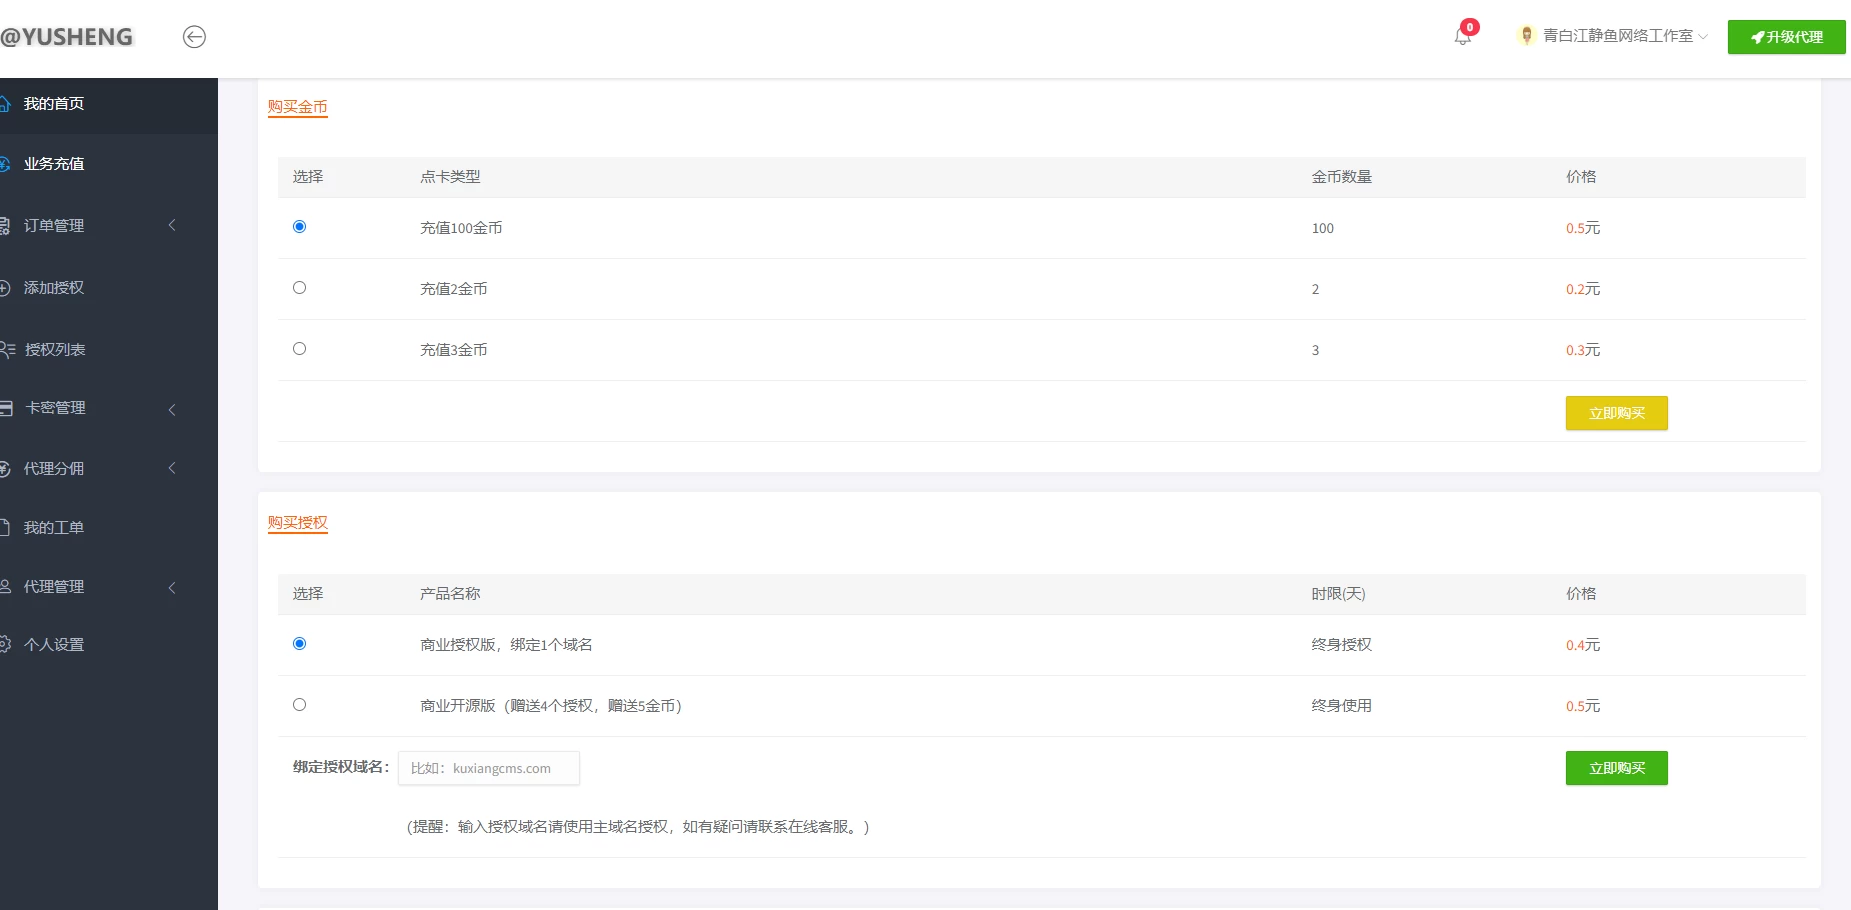Click the 订单管理 sidebar icon
Viewport: 1851px width, 910px height.
point(5,226)
